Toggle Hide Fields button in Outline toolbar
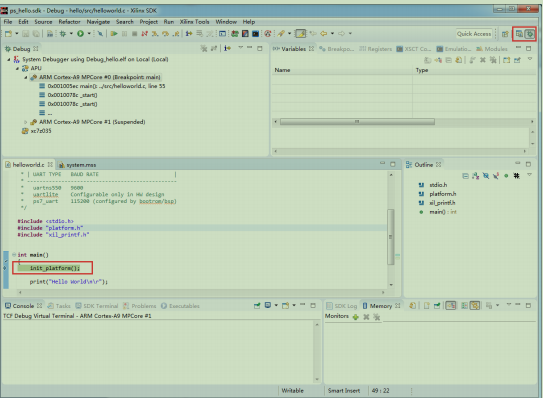Screen dimensions: 543x398 click(486, 176)
